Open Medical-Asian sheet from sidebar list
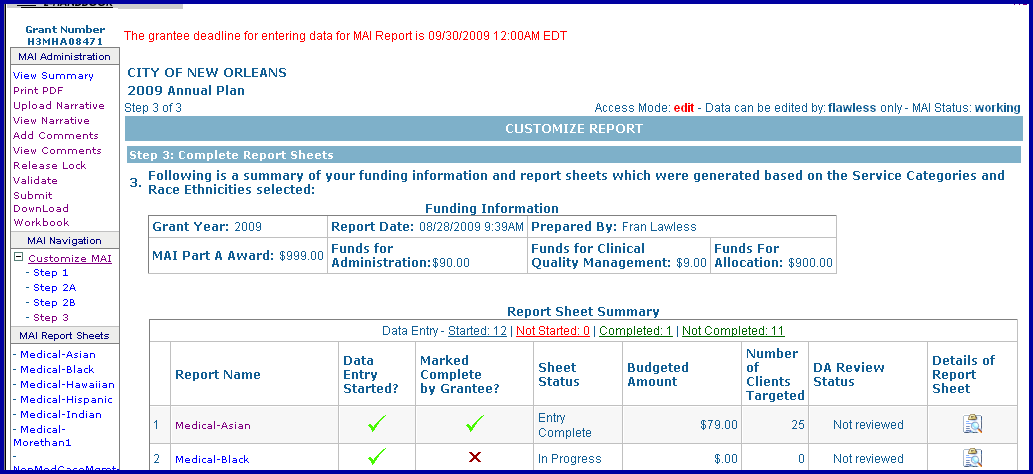 pyautogui.click(x=57, y=355)
